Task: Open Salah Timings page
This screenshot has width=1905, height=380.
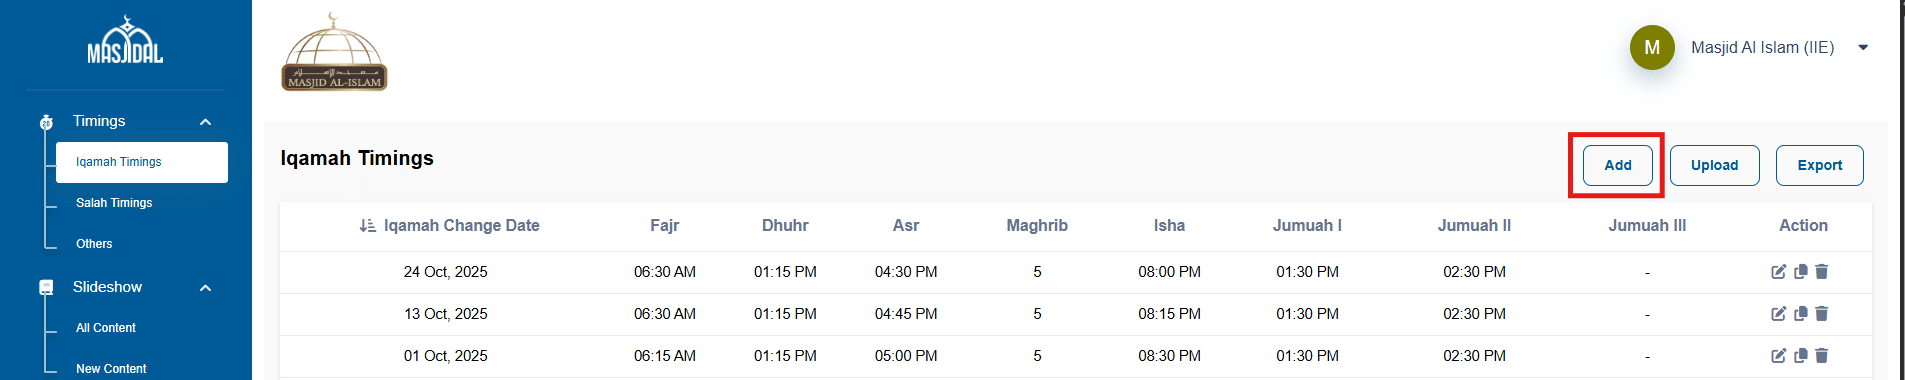Action: click(114, 203)
